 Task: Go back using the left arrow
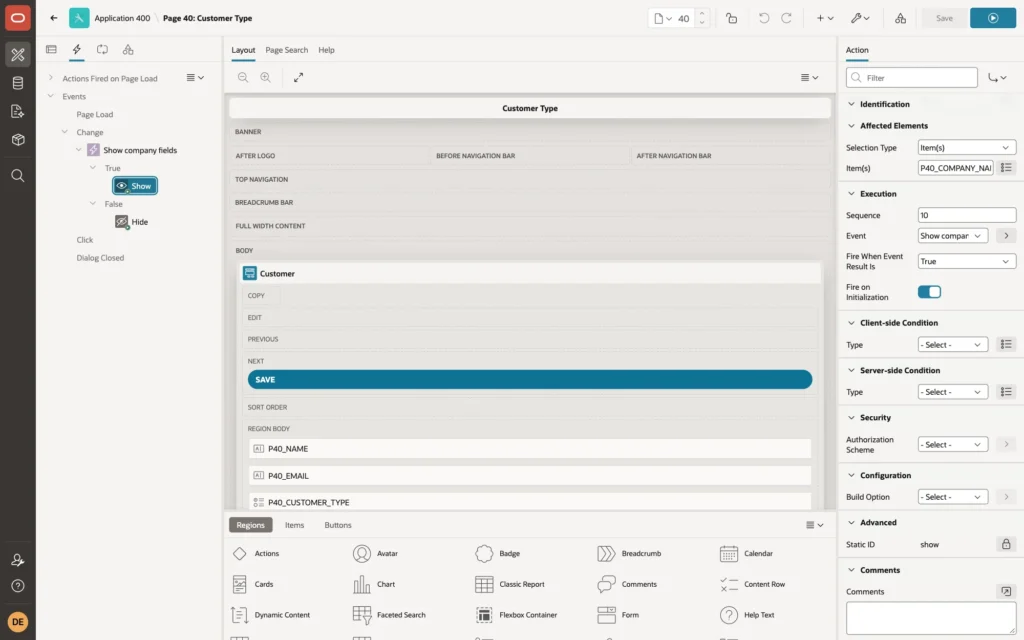(x=54, y=18)
